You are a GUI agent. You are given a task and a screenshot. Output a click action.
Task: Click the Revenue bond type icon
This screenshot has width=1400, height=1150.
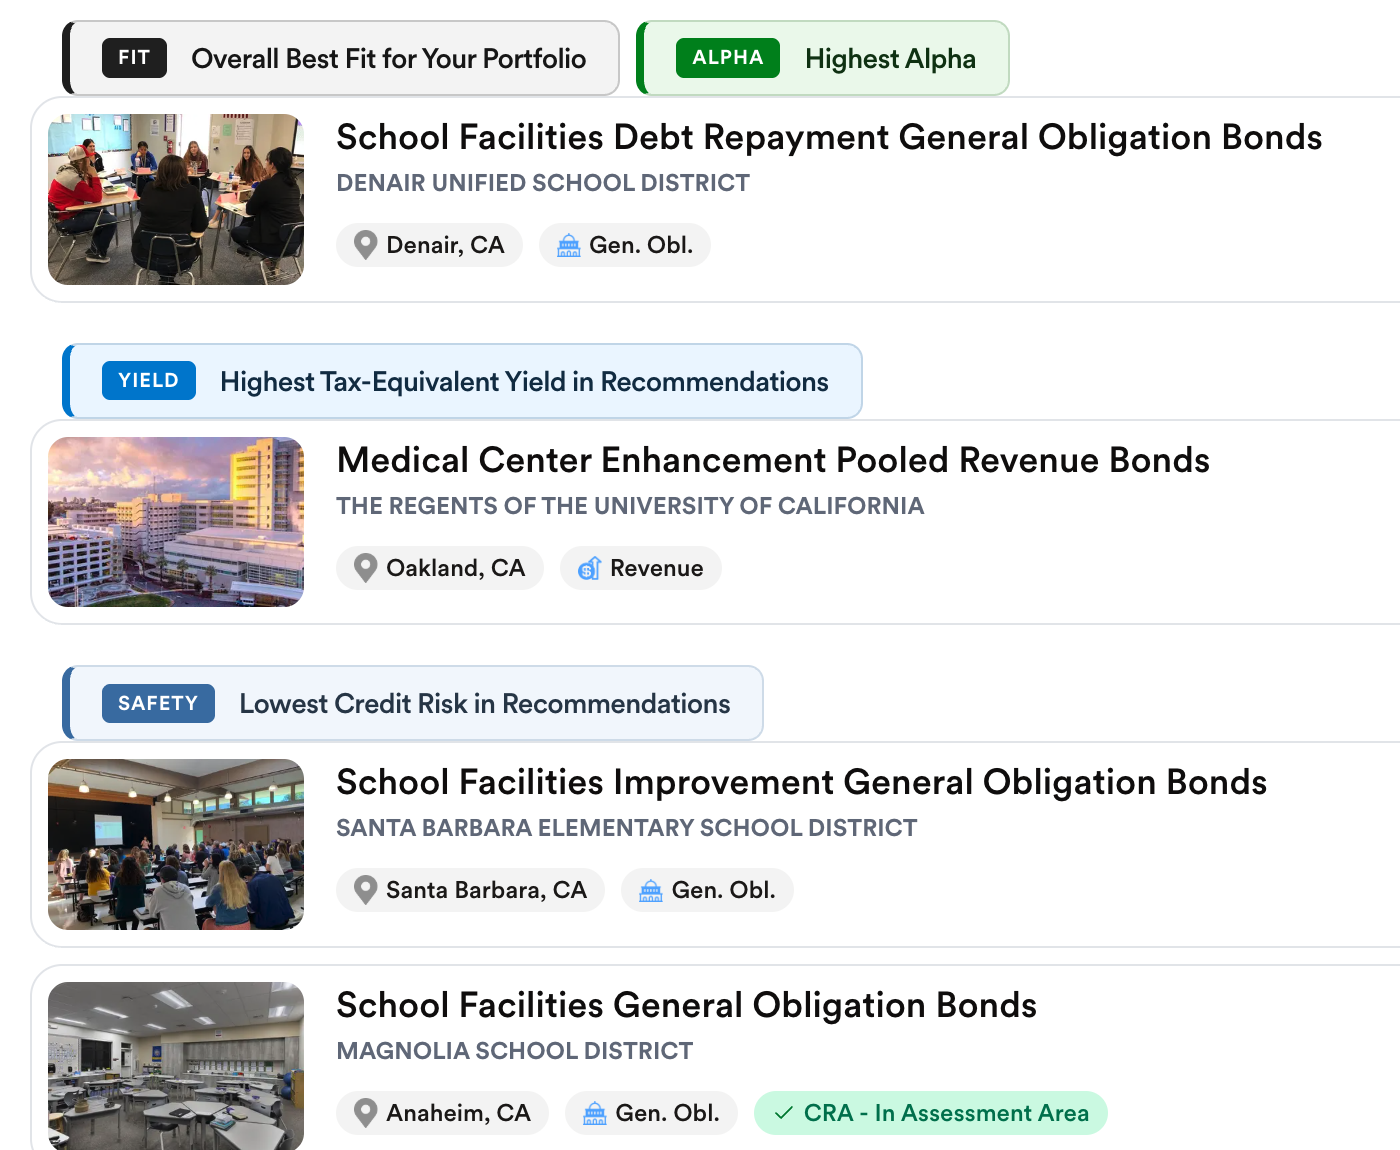click(589, 568)
